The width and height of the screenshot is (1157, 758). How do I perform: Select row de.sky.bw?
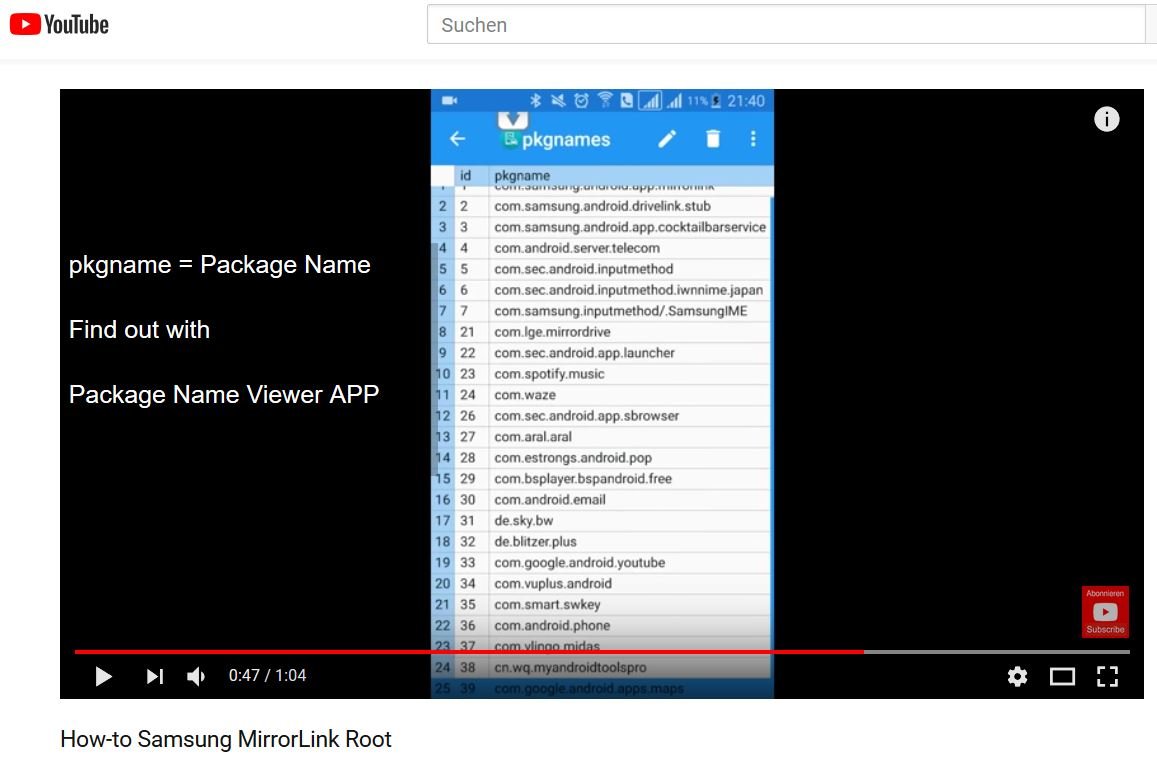coord(602,521)
